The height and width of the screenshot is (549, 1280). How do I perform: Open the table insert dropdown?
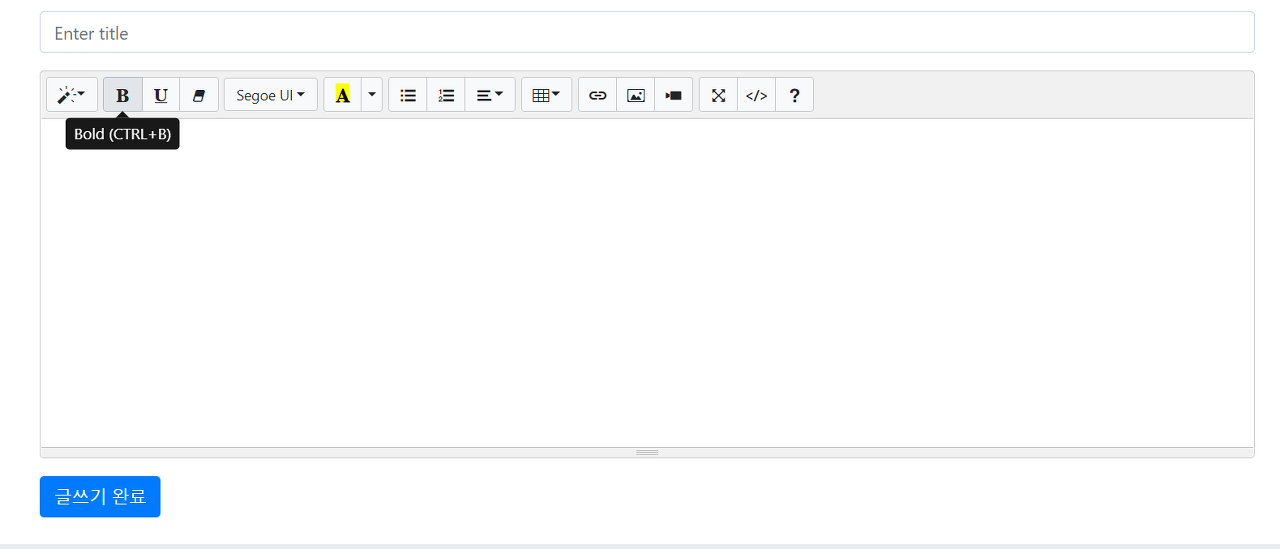[547, 95]
